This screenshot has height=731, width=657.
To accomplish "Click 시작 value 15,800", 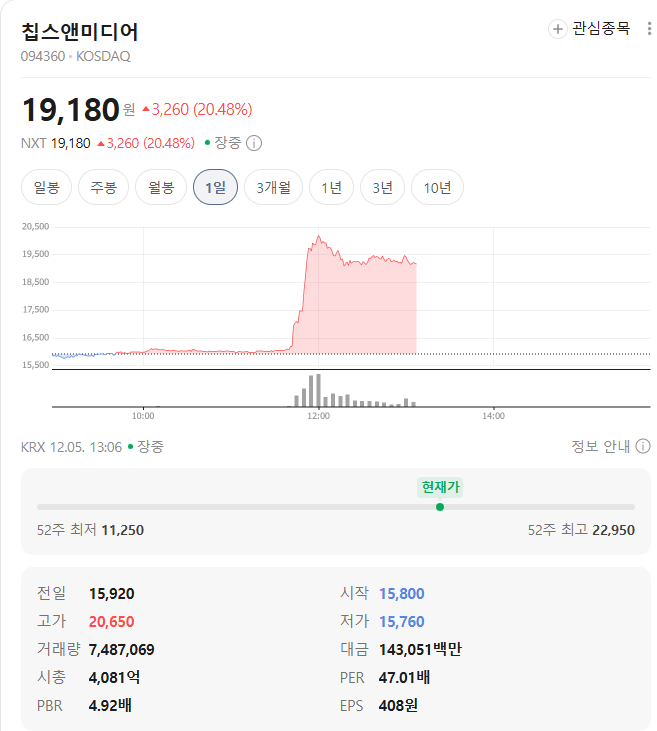I will tap(401, 593).
